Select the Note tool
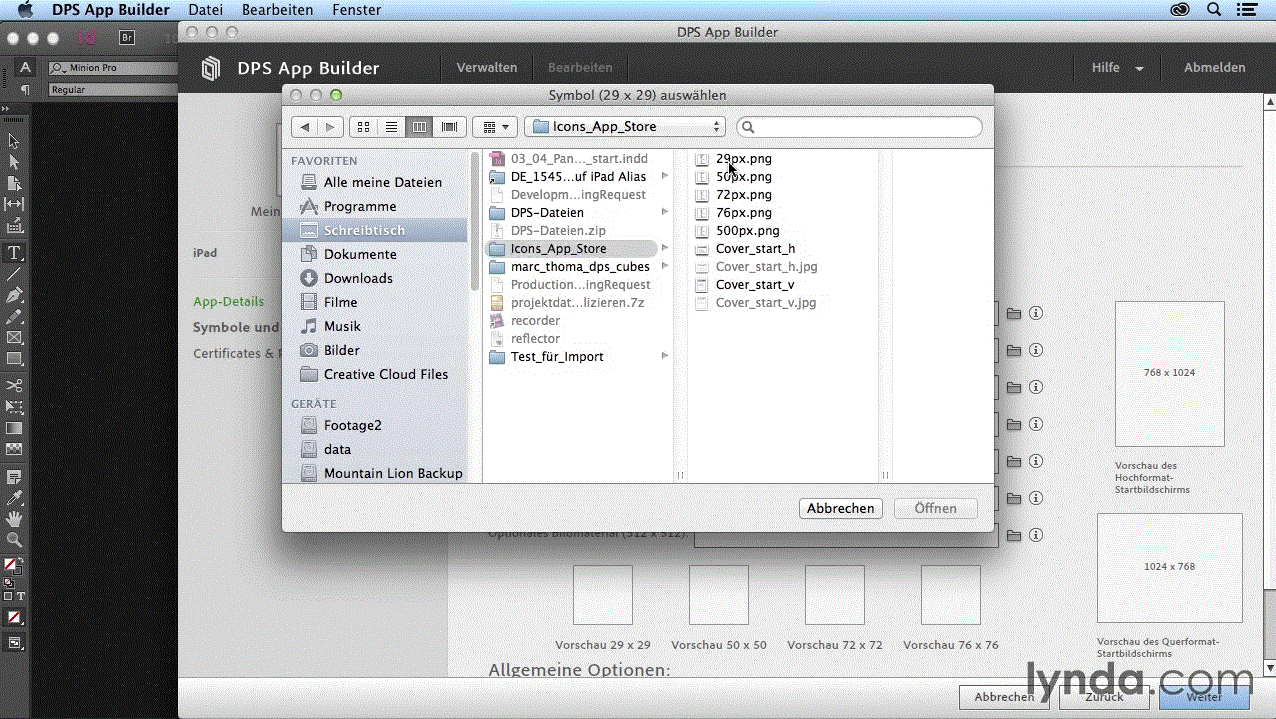This screenshot has height=719, width=1276. coord(14,477)
